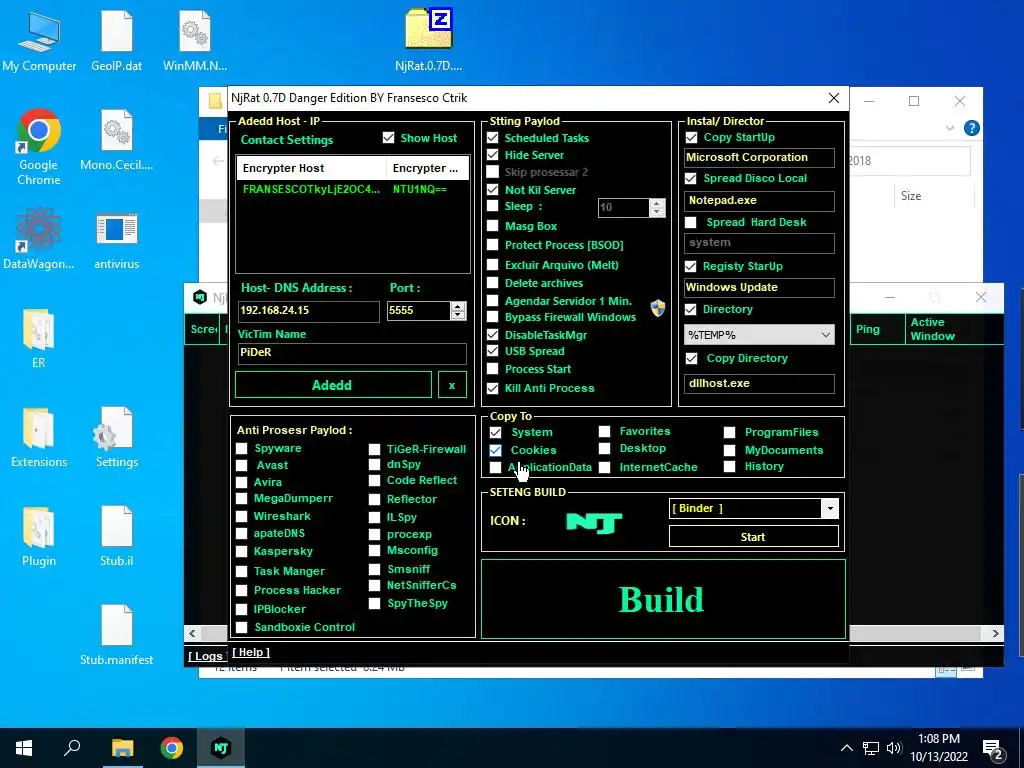Image resolution: width=1024 pixels, height=768 pixels.
Task: Select DataWagon shortcut on desktop
Action: coord(39,240)
